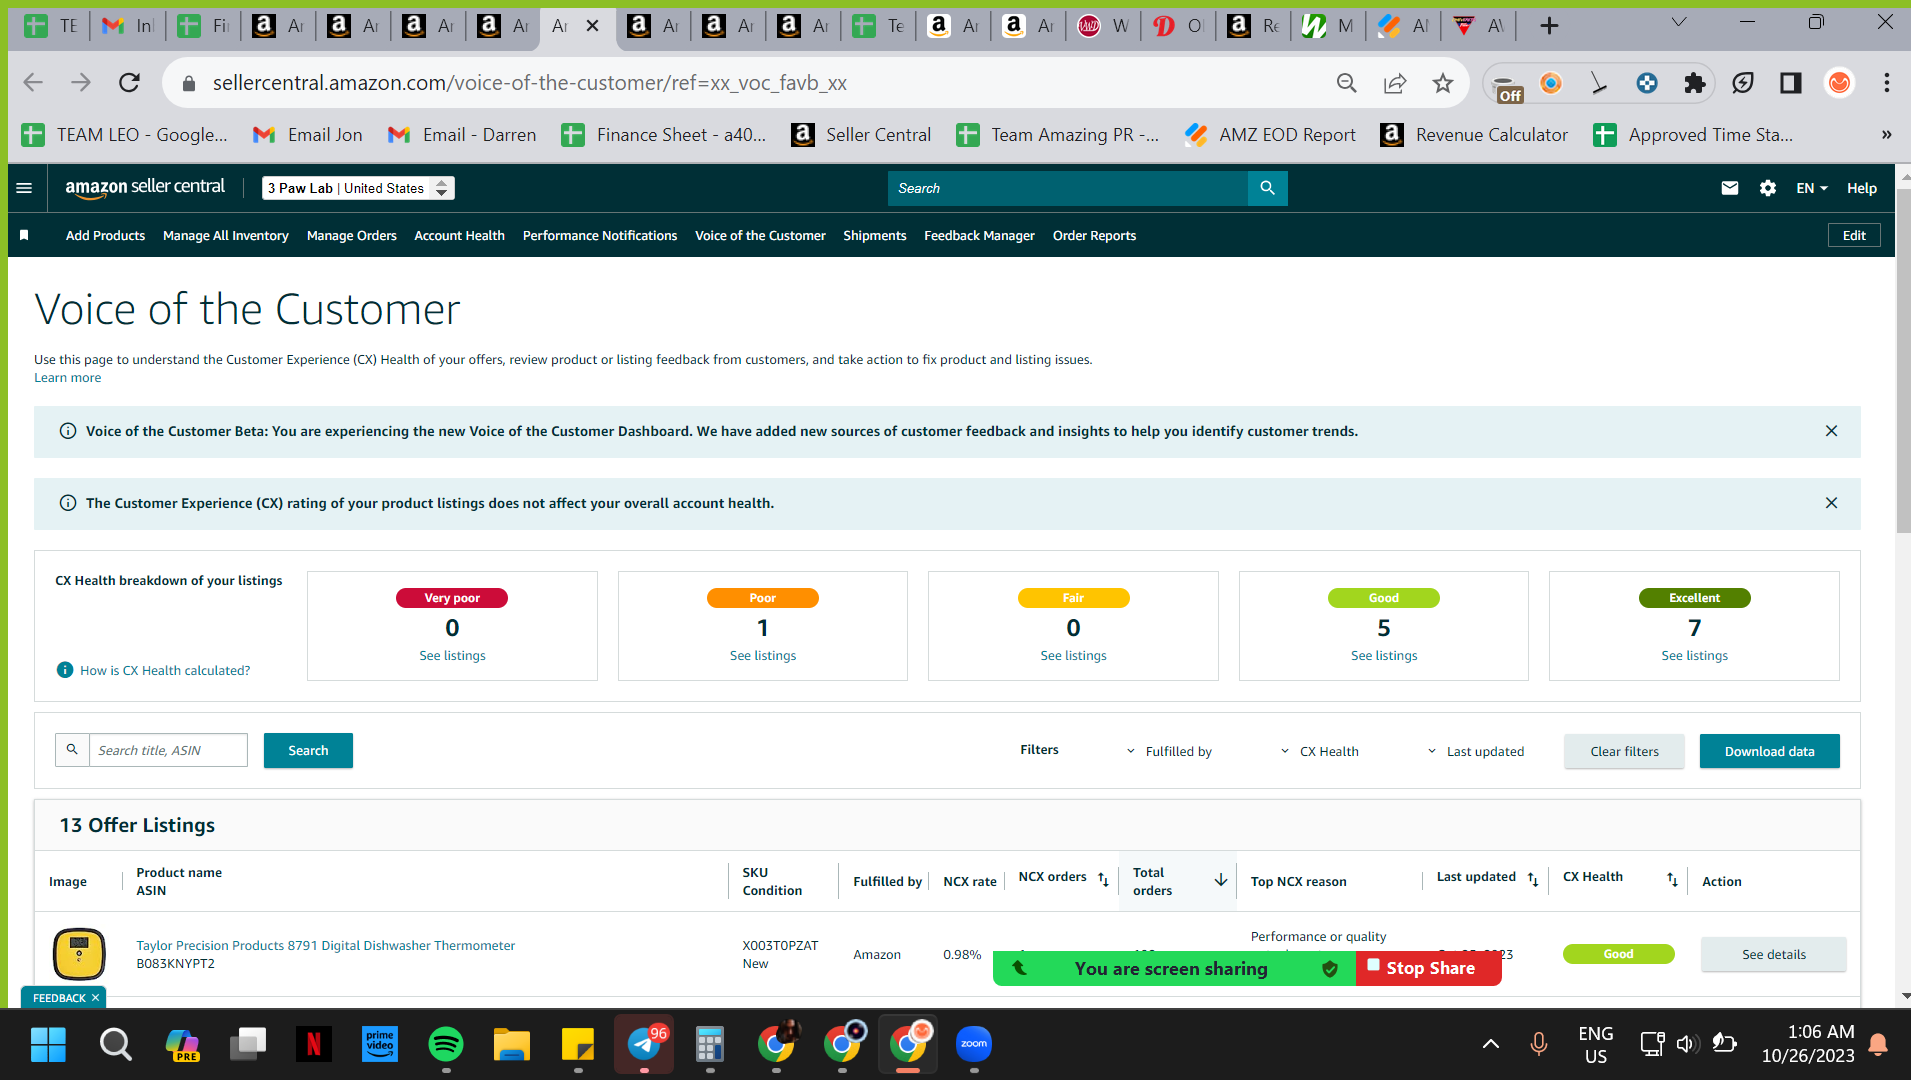Open Manage Orders

coord(352,235)
